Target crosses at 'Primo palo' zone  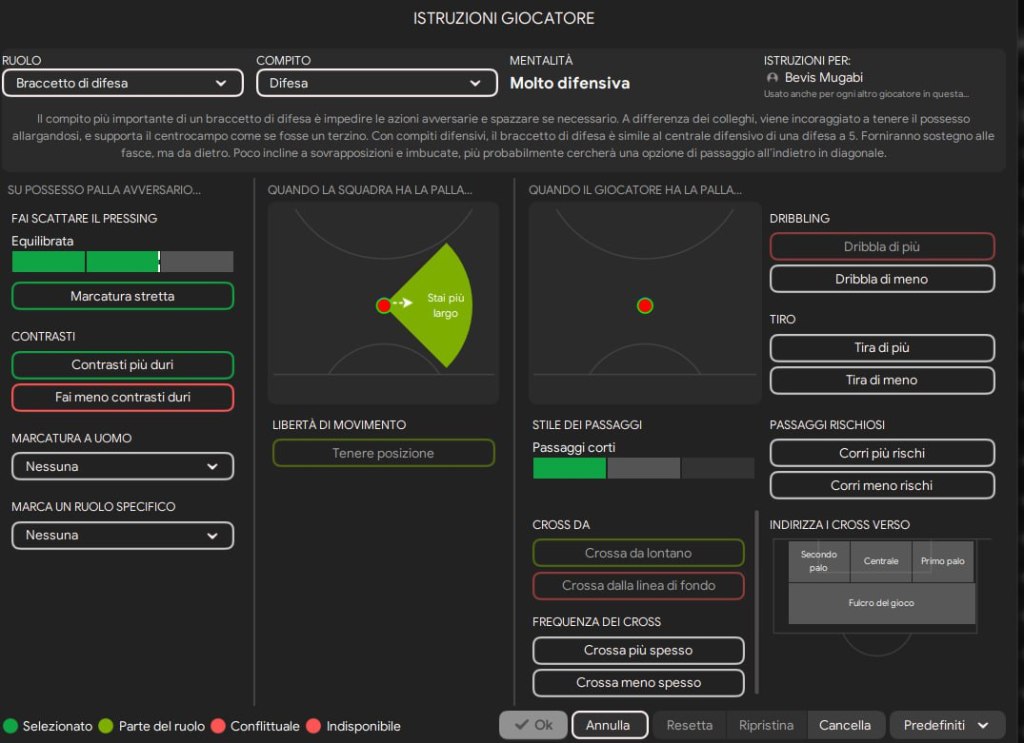pyautogui.click(x=943, y=561)
